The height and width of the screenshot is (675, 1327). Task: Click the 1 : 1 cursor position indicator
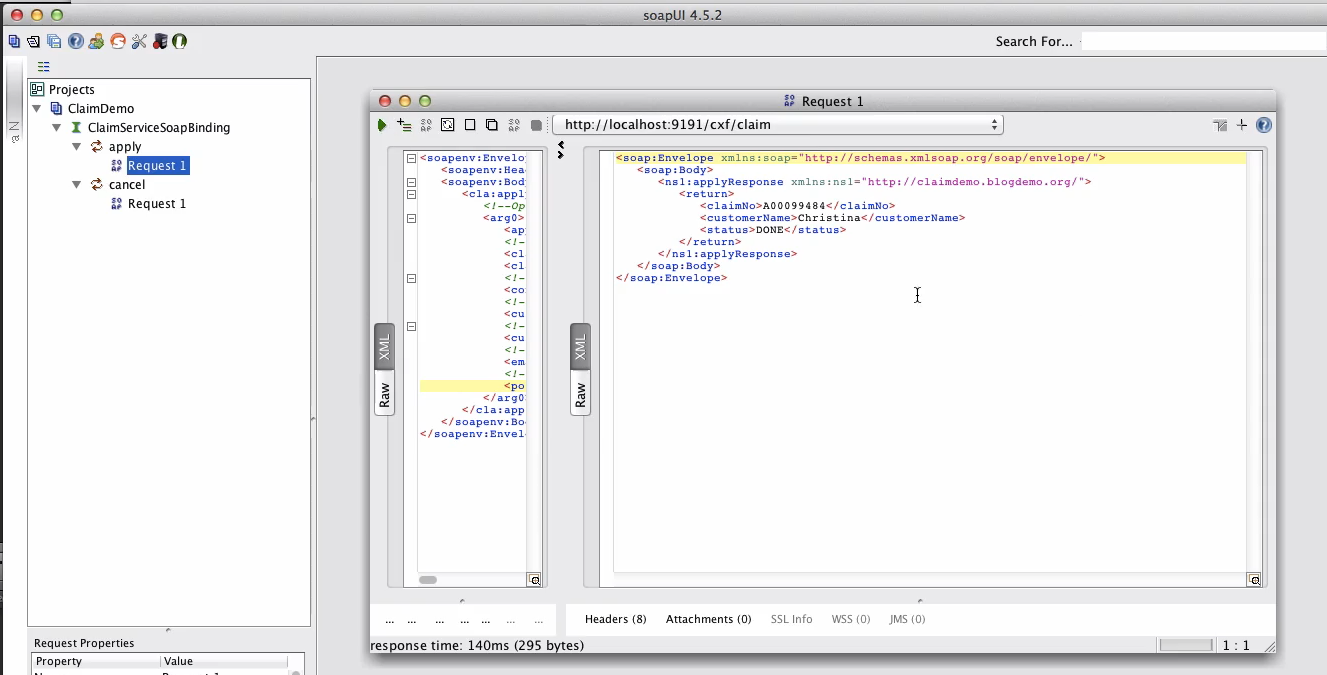click(x=1237, y=645)
